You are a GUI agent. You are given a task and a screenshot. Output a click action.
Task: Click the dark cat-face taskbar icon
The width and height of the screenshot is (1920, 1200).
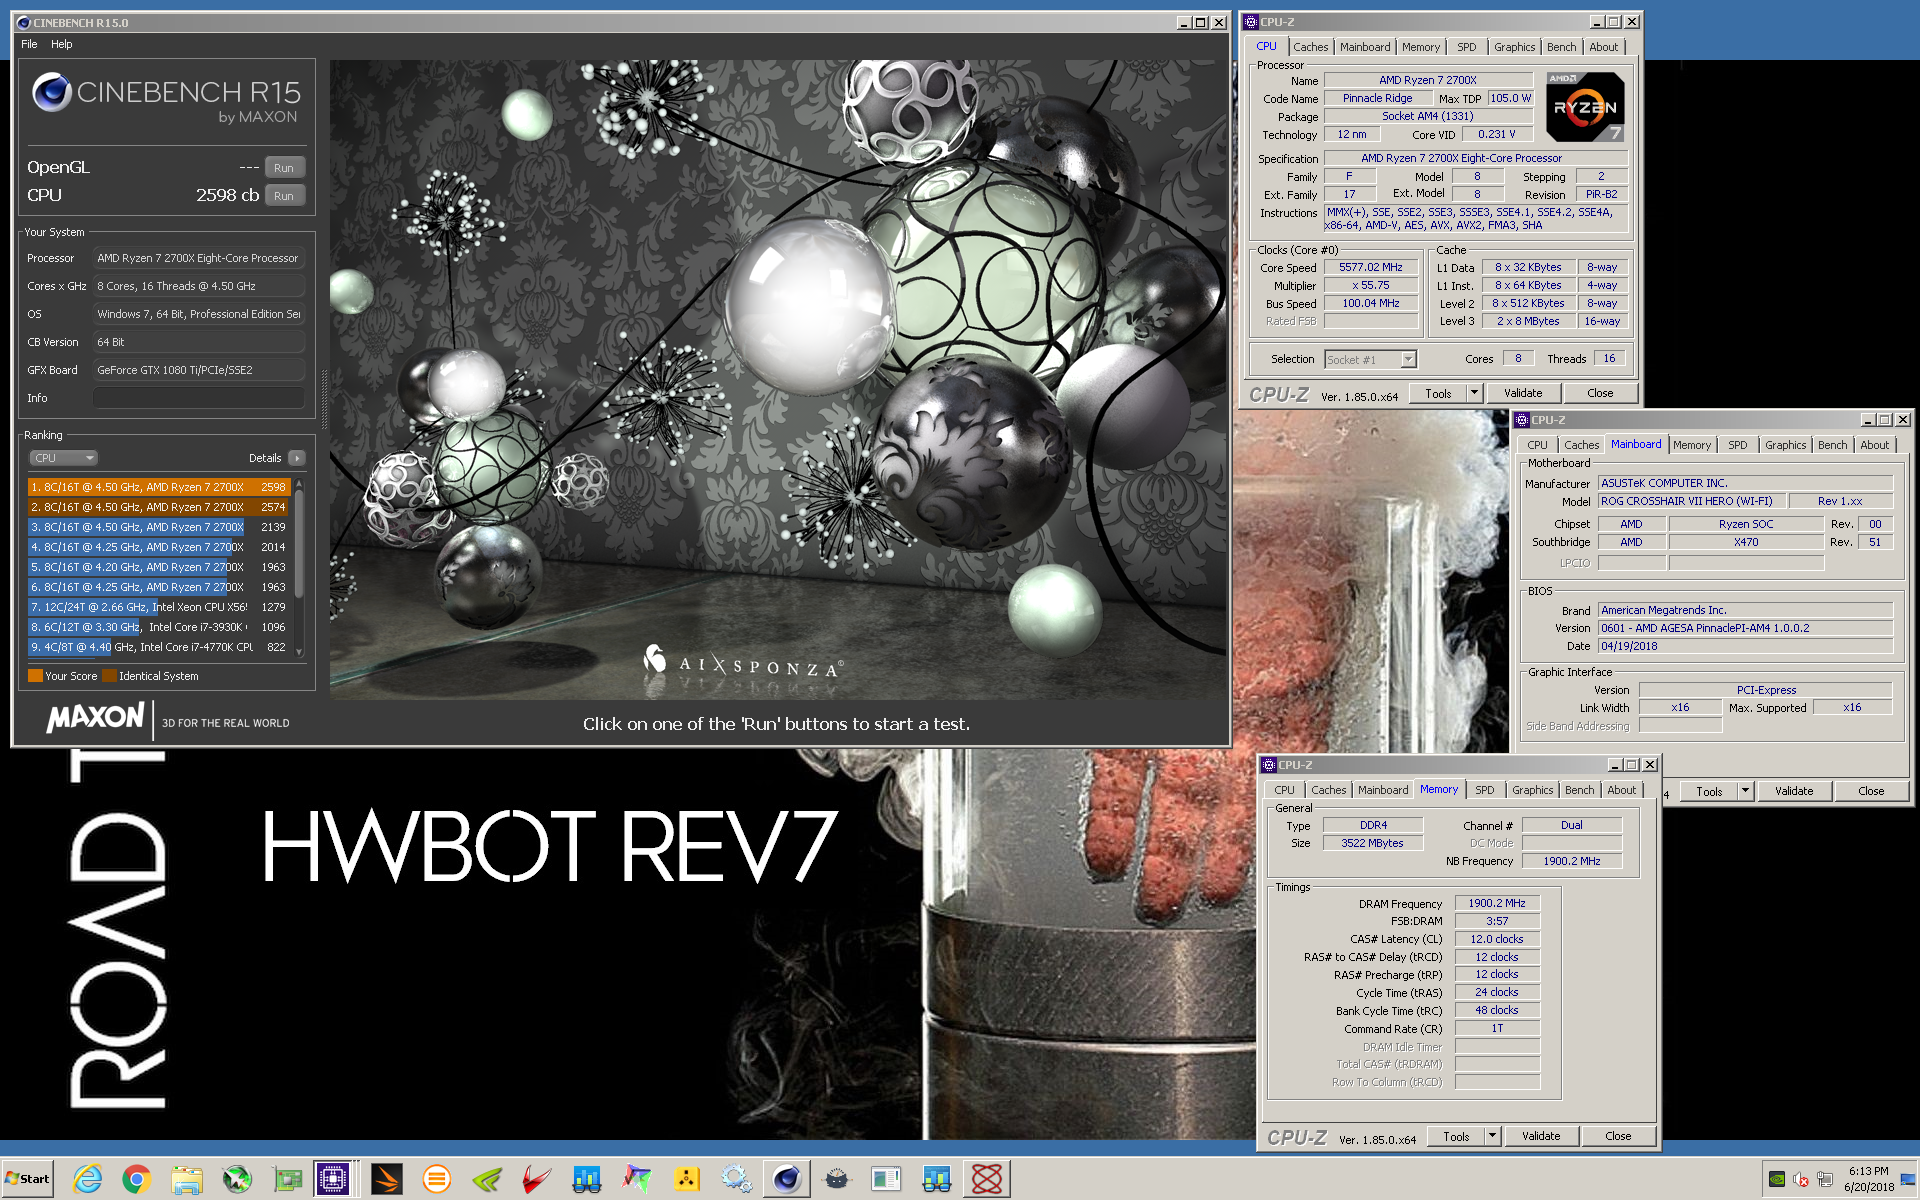tap(836, 1180)
